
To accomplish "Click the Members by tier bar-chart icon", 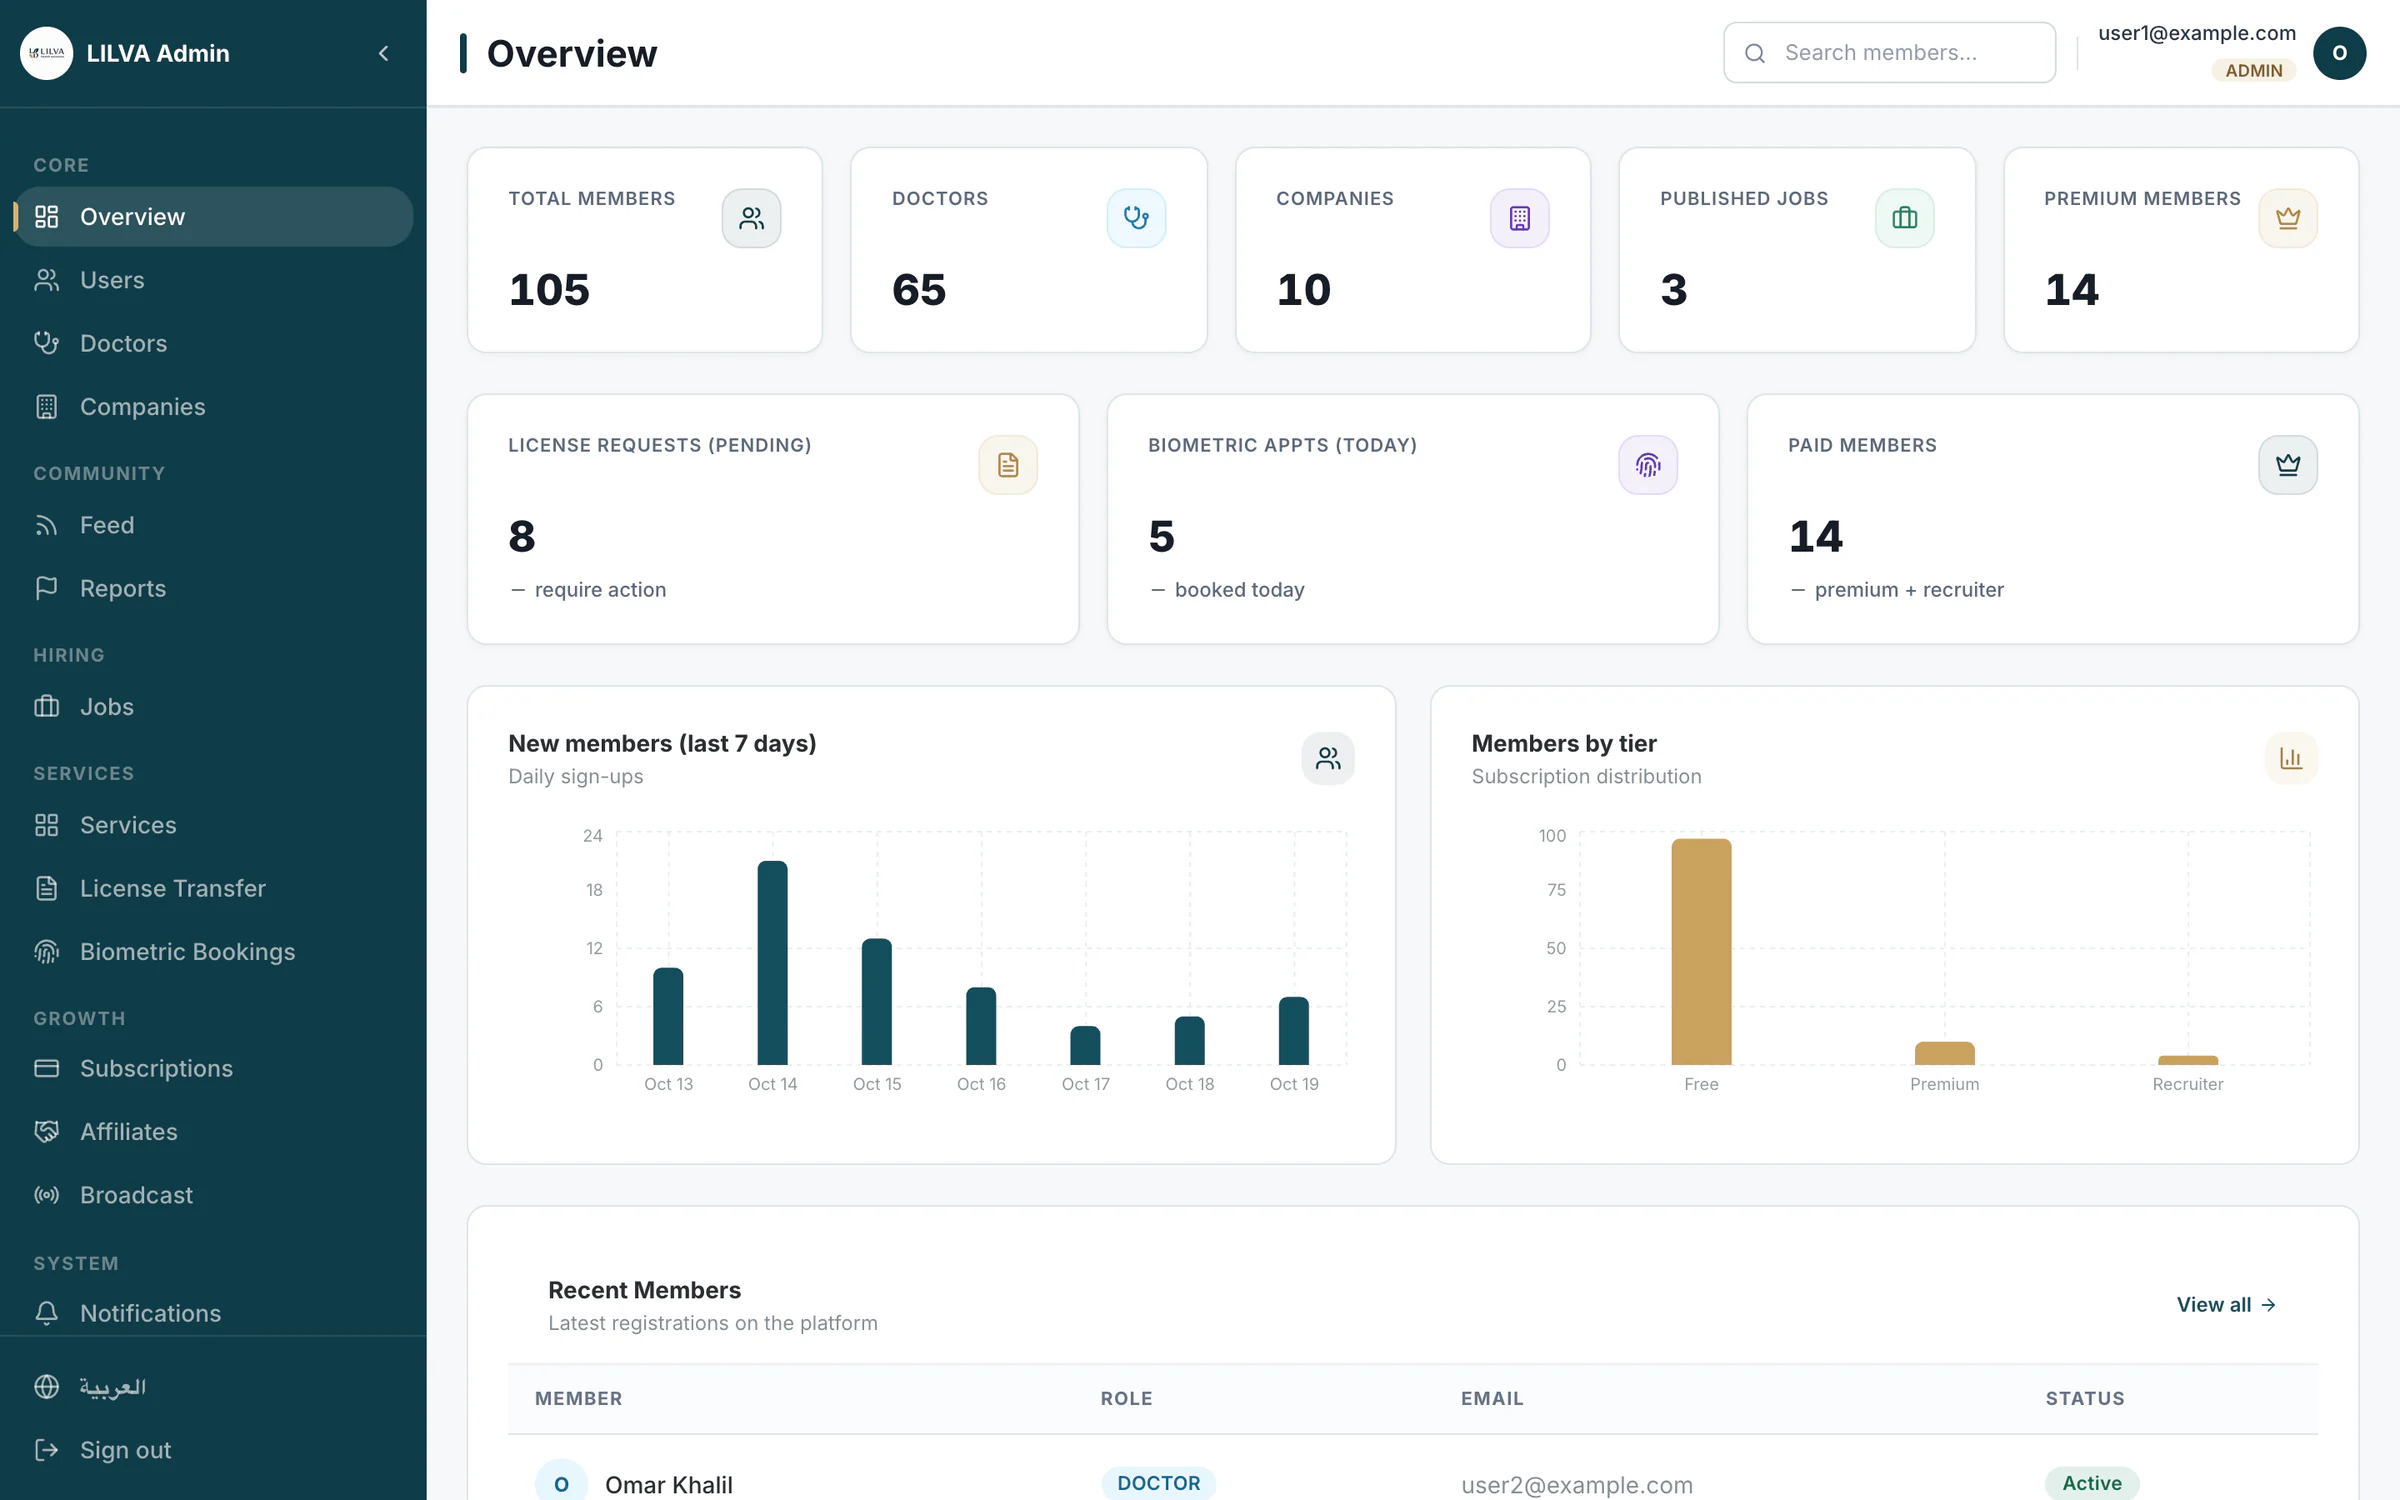I will click(2291, 758).
